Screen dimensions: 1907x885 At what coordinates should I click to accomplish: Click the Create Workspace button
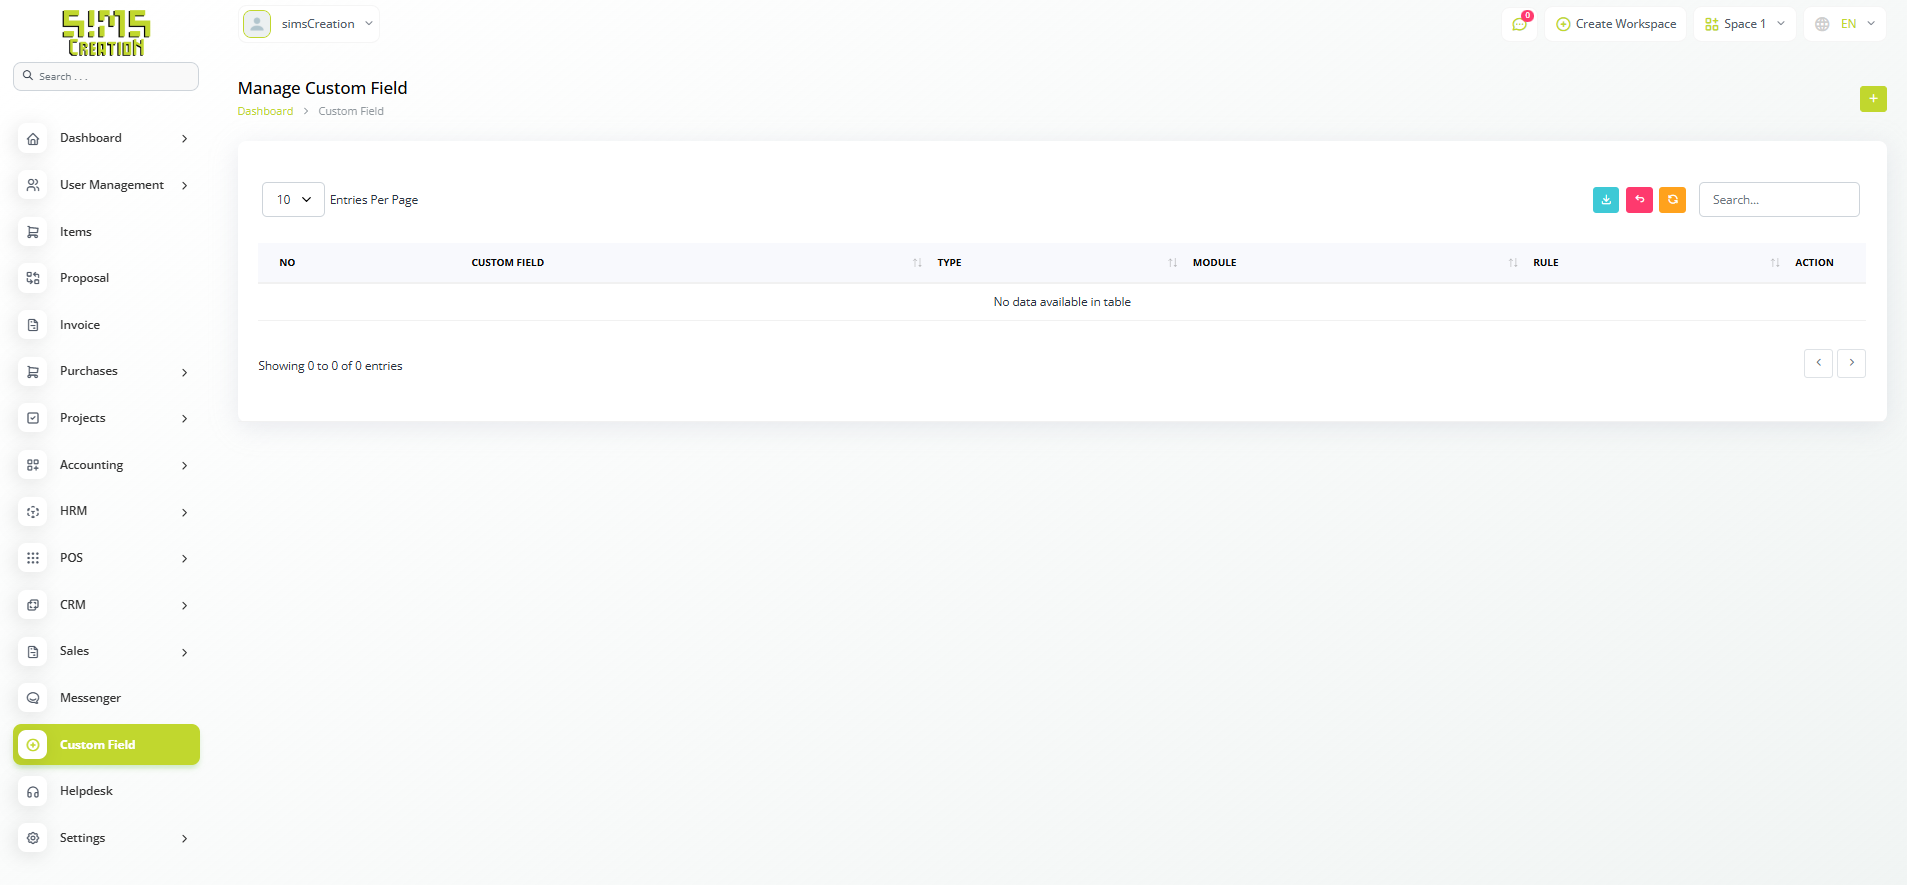point(1615,24)
